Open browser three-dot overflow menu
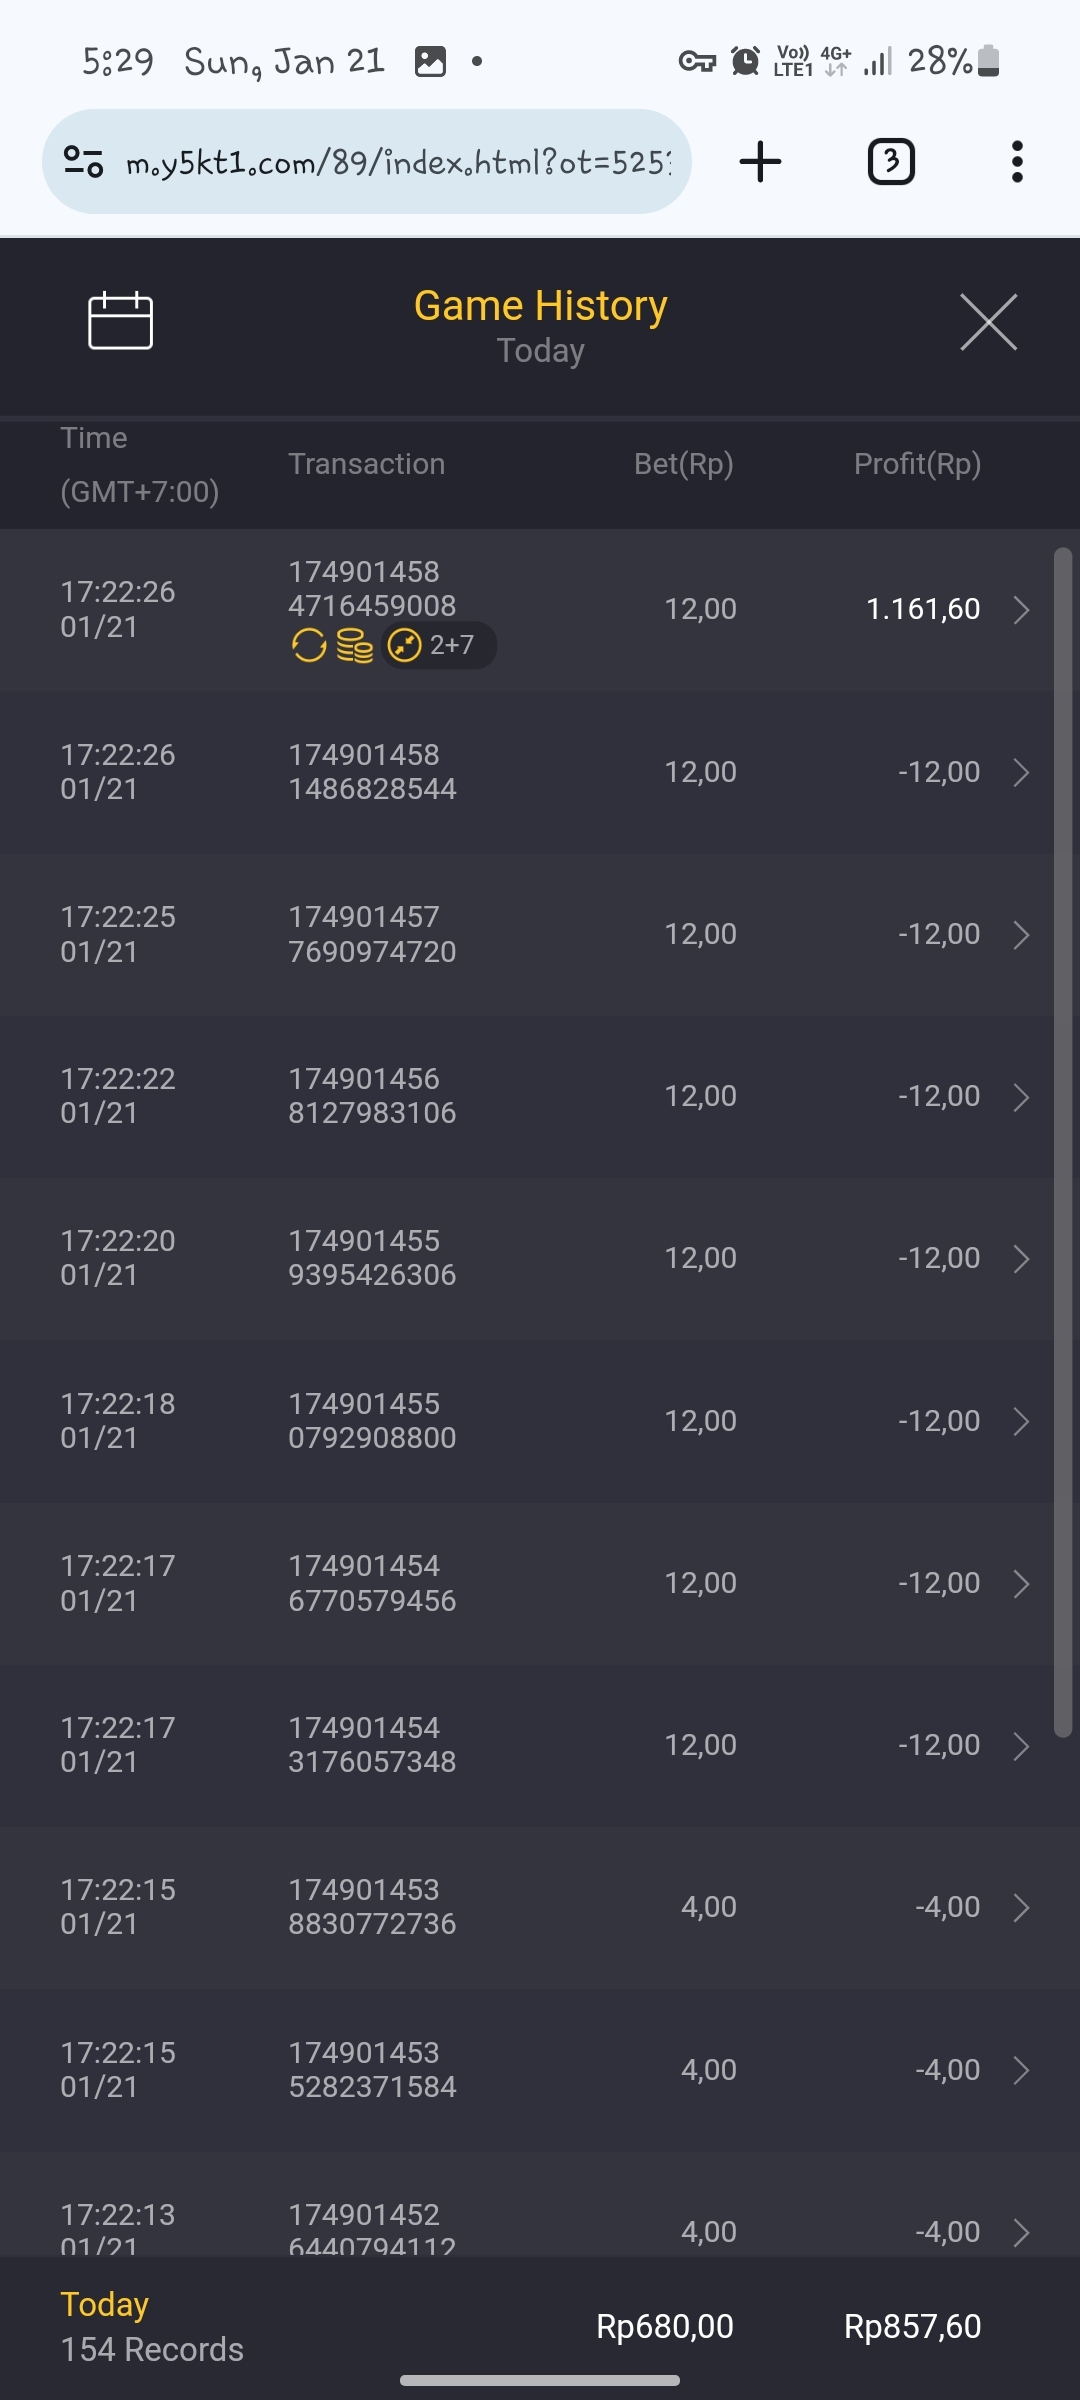 tap(1017, 162)
